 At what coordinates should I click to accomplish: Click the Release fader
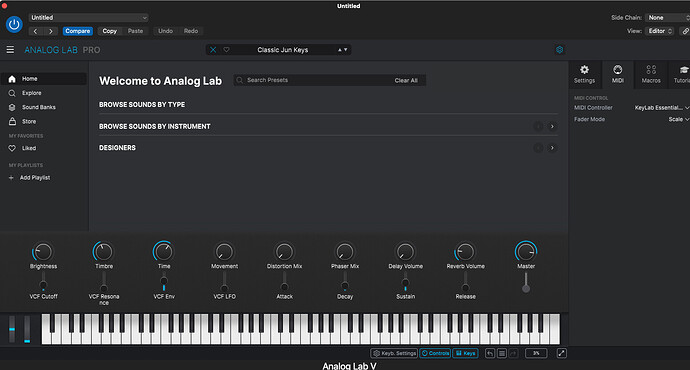click(465, 282)
